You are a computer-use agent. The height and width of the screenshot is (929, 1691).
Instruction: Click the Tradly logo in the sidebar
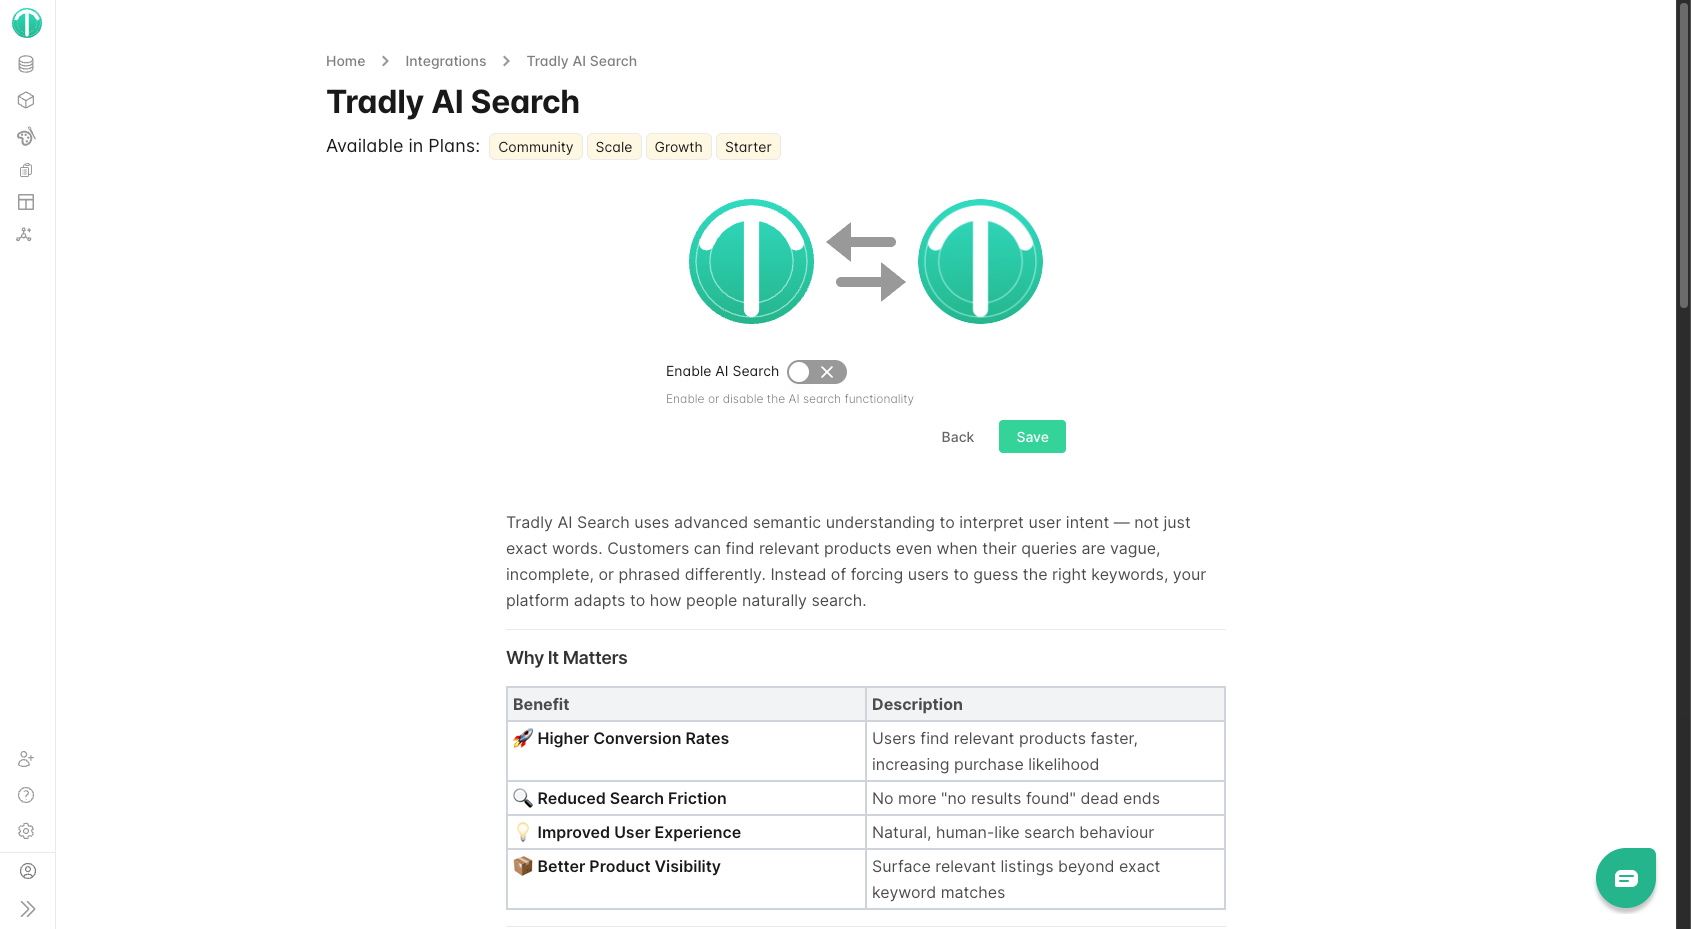27,23
